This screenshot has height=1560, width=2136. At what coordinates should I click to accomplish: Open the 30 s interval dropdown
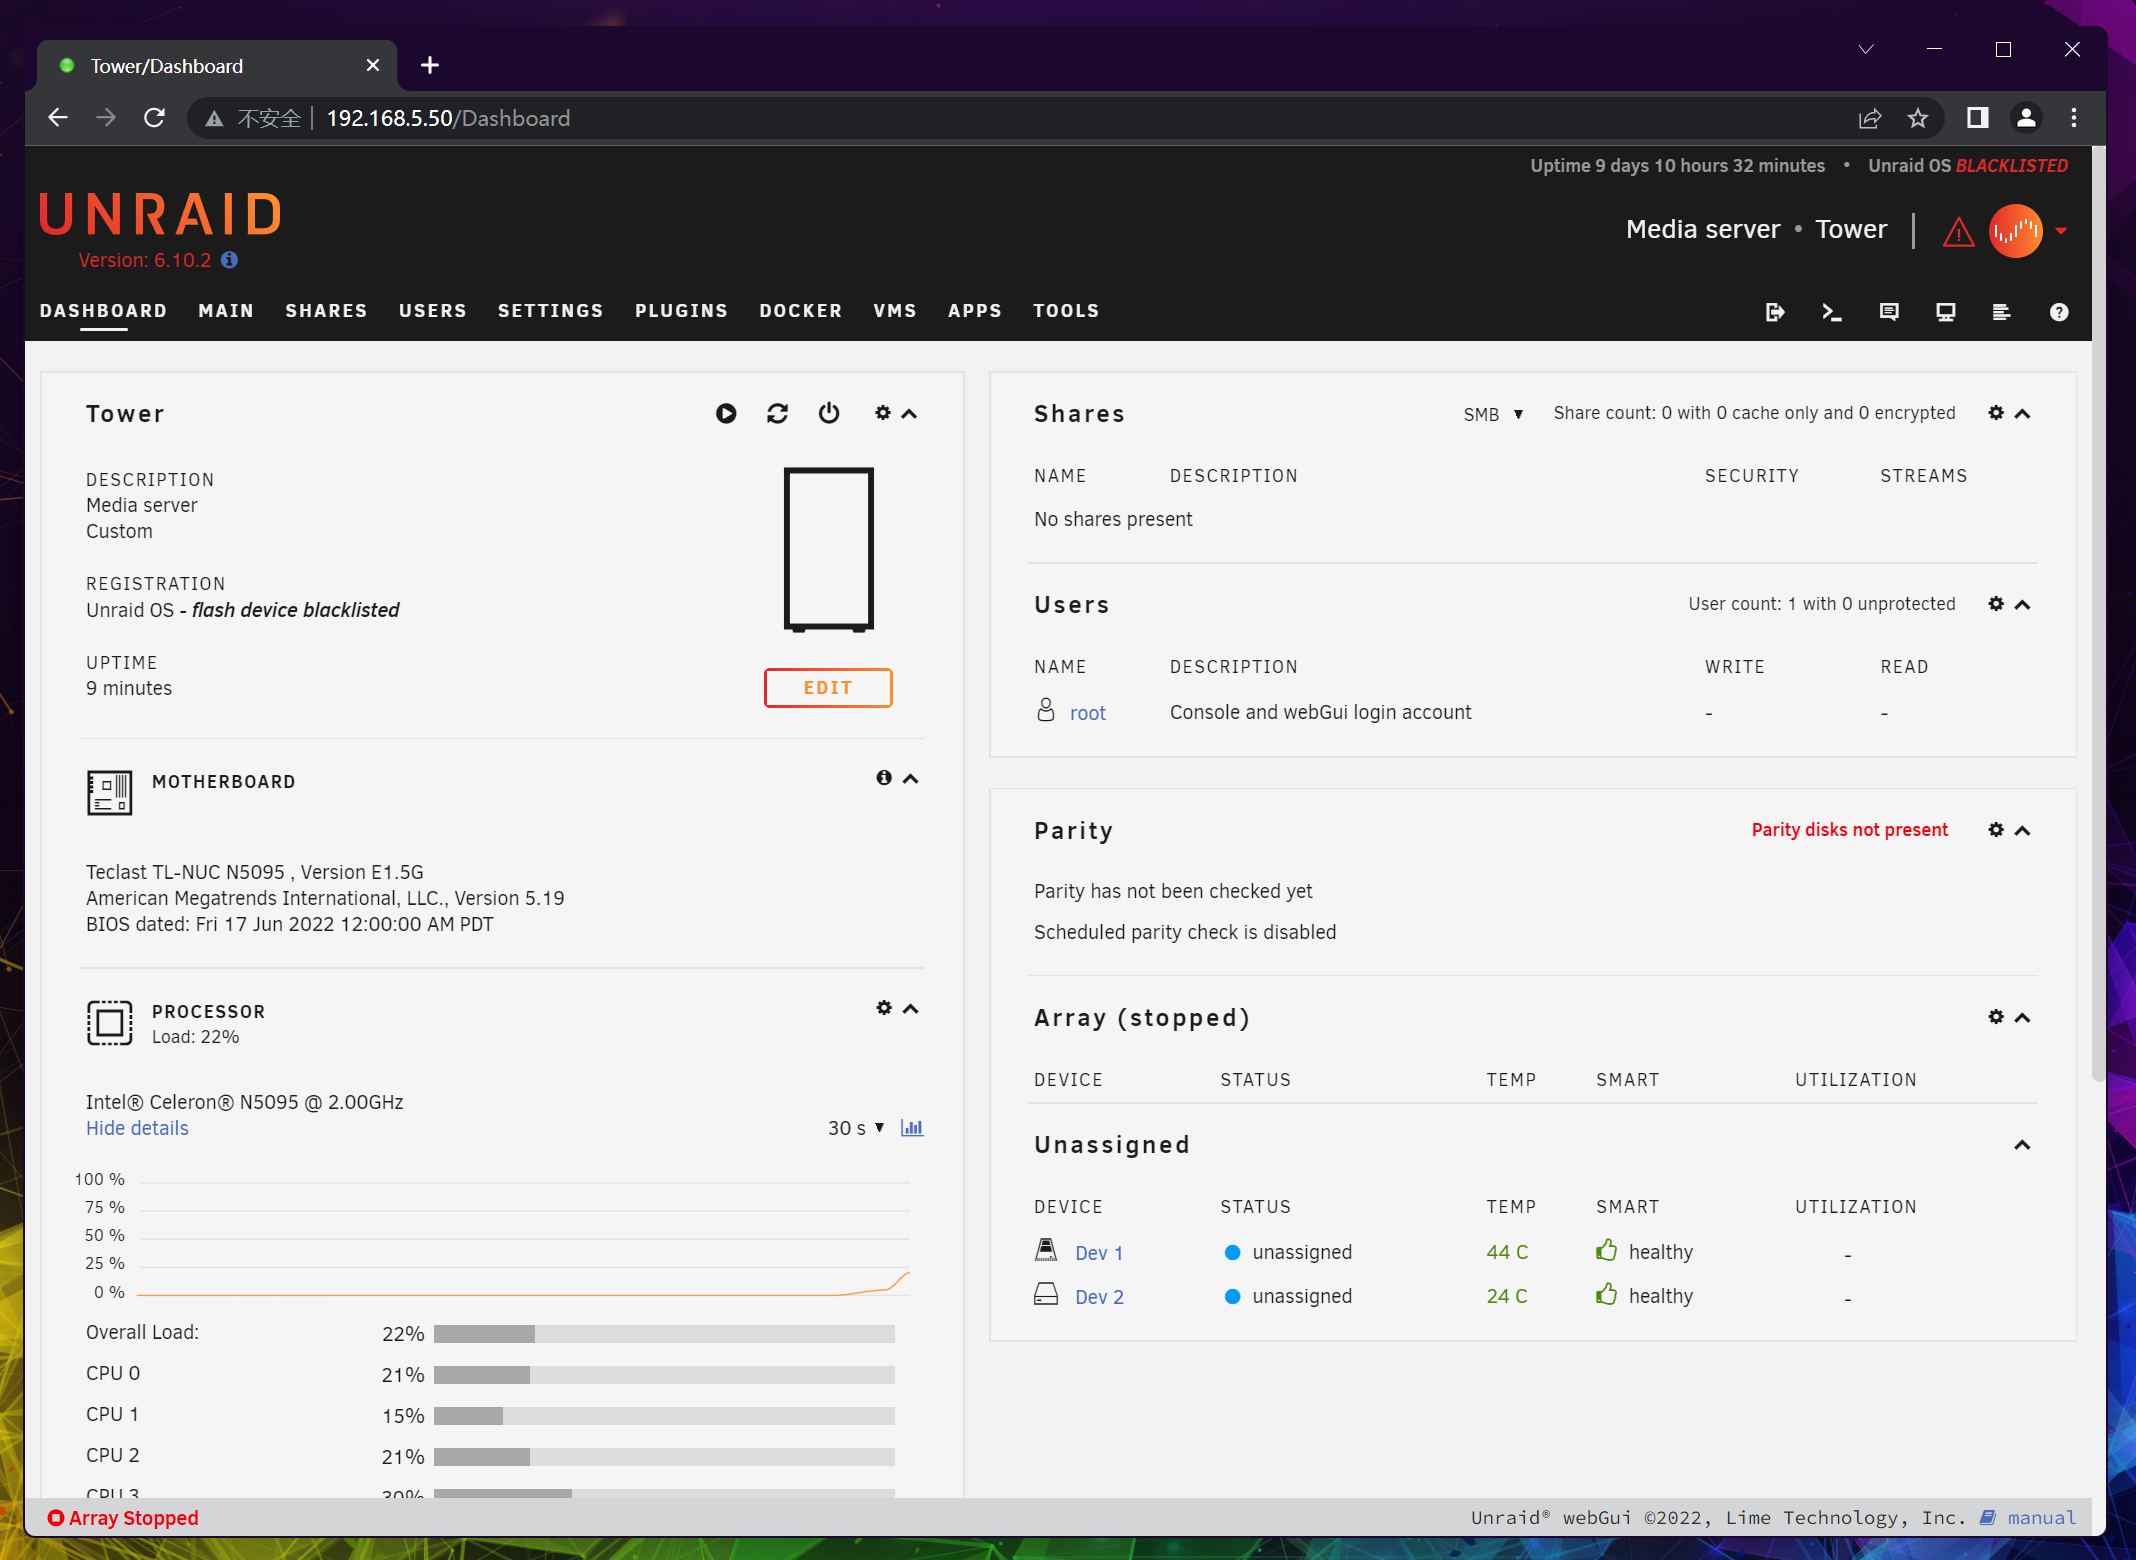[856, 1128]
